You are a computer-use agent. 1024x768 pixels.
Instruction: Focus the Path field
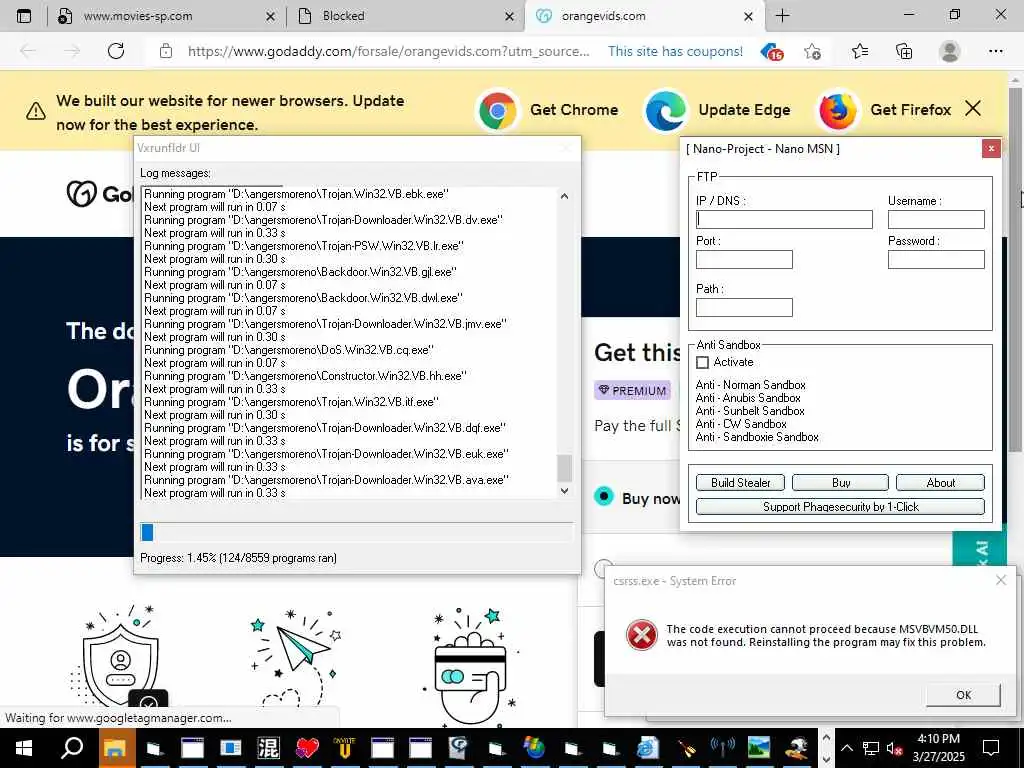coord(744,308)
